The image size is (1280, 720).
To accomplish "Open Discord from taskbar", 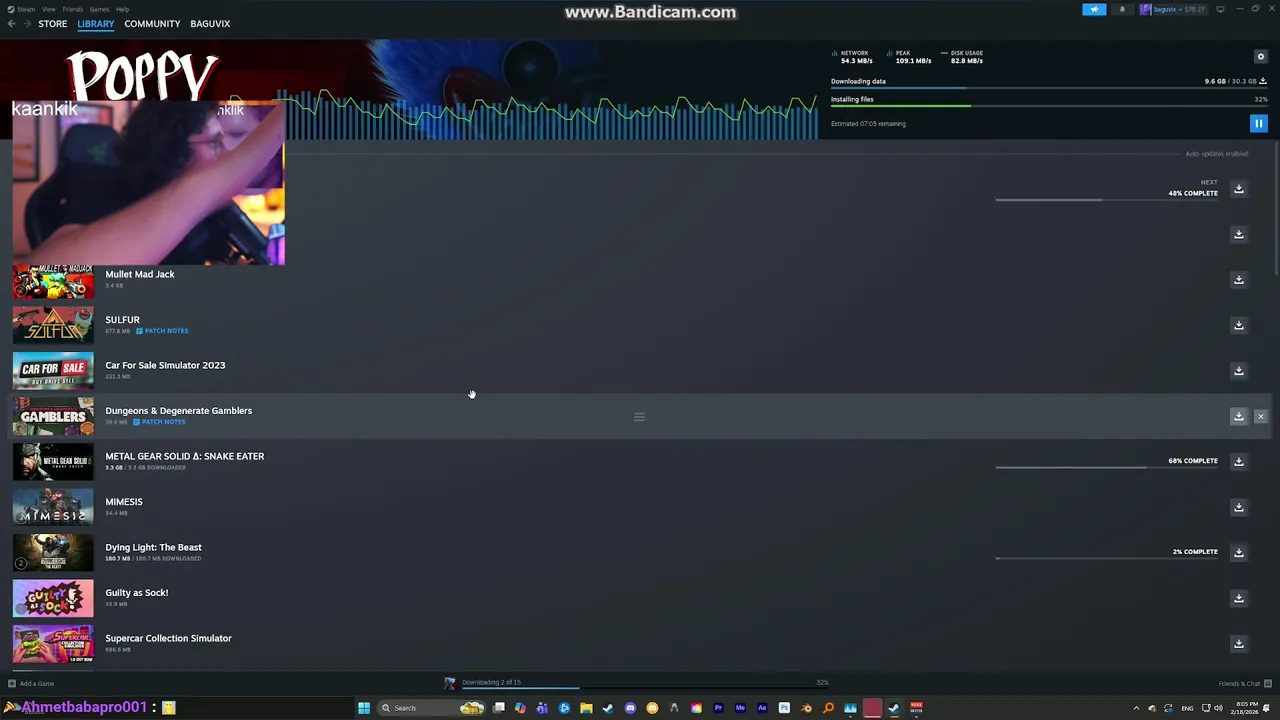I will (630, 708).
